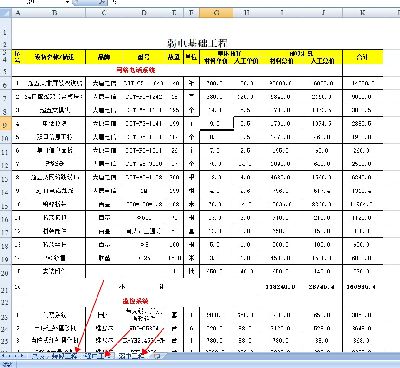This screenshot has height=368, width=400.
Task: Open the Name Box dropdown arrow
Action: point(67,2)
